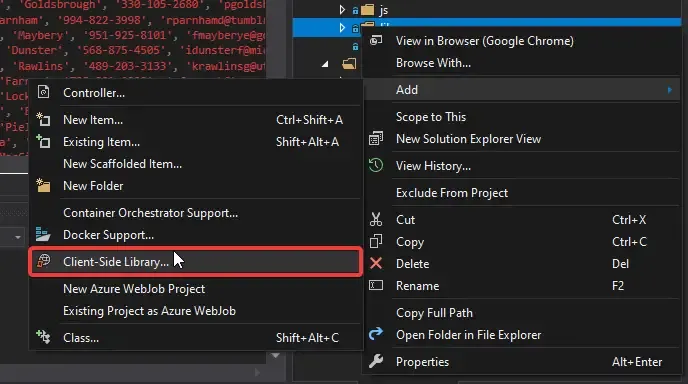This screenshot has width=688, height=384.
Task: Delete the selected folder
Action: pyautogui.click(x=522, y=263)
